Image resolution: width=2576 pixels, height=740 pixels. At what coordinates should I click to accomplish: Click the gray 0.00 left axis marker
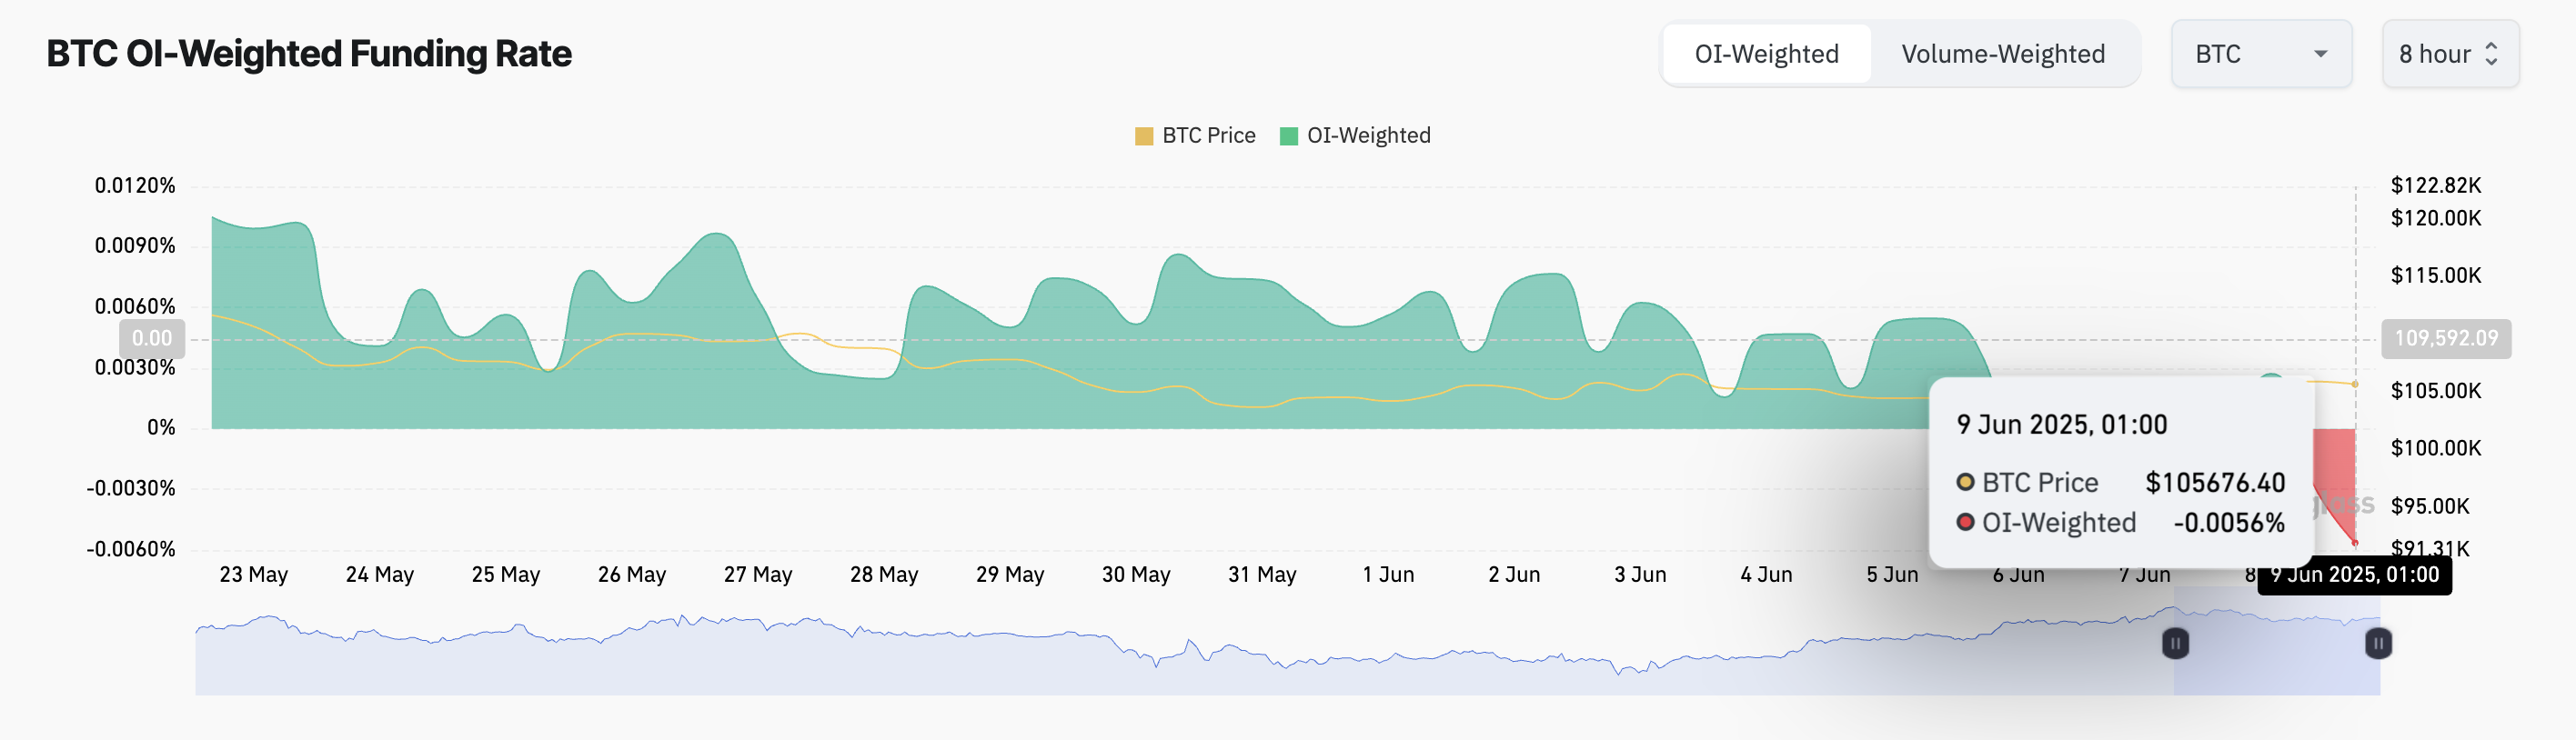[152, 339]
